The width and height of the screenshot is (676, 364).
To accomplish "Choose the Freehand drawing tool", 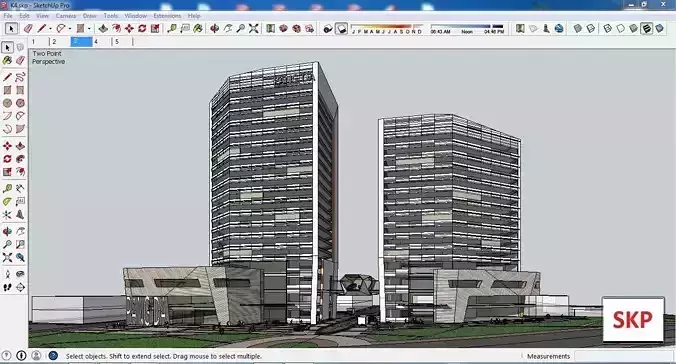I will 20,77.
